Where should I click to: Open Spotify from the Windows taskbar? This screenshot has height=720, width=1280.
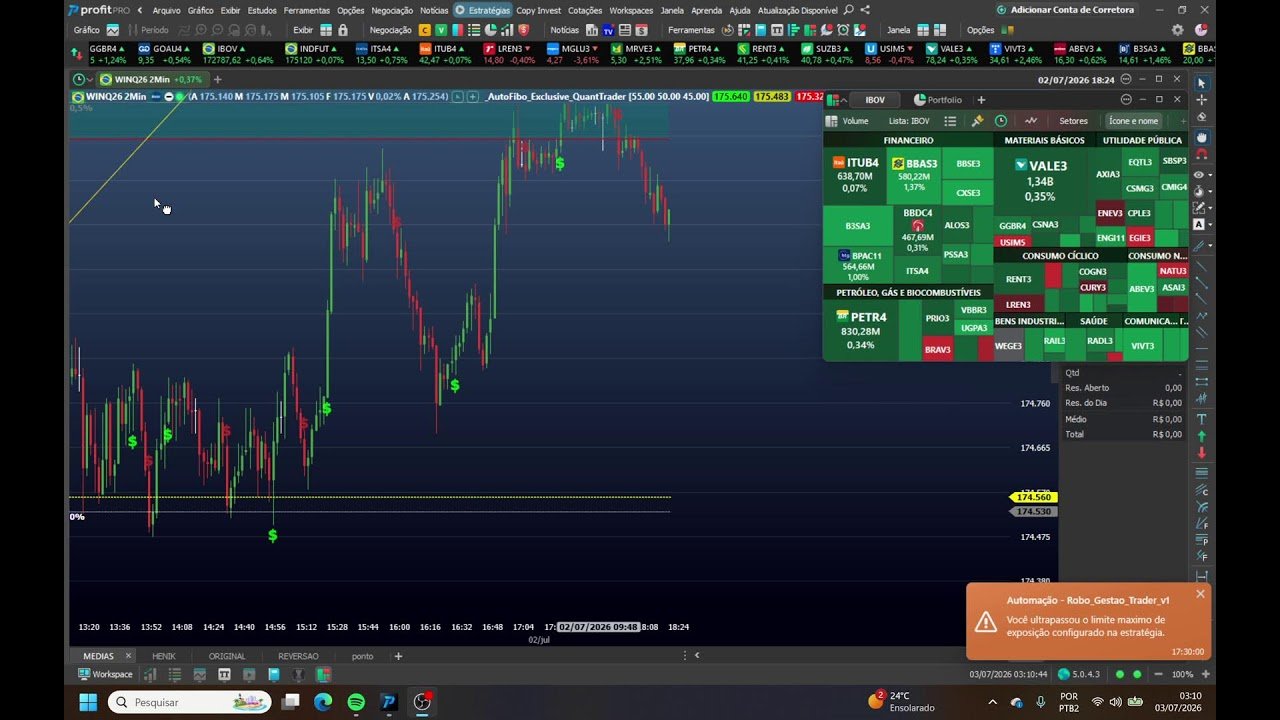356,702
